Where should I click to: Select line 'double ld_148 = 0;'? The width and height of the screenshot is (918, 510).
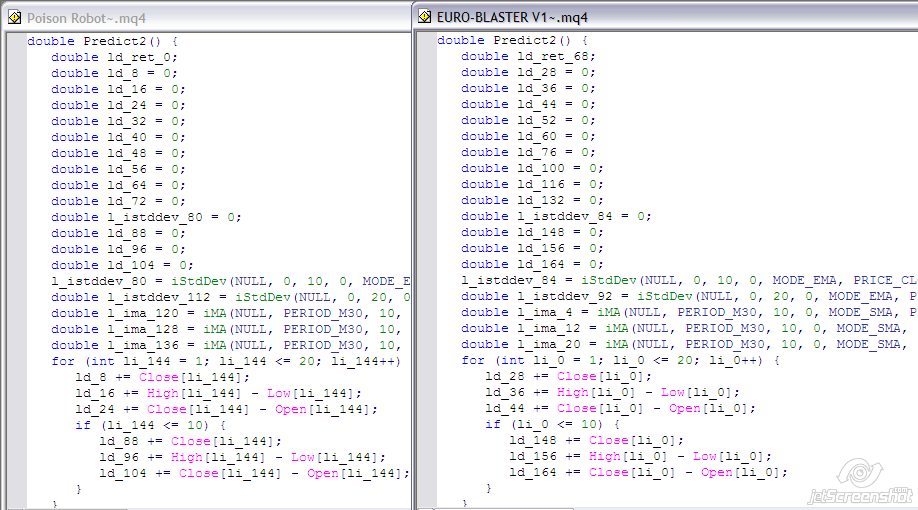tap(532, 232)
